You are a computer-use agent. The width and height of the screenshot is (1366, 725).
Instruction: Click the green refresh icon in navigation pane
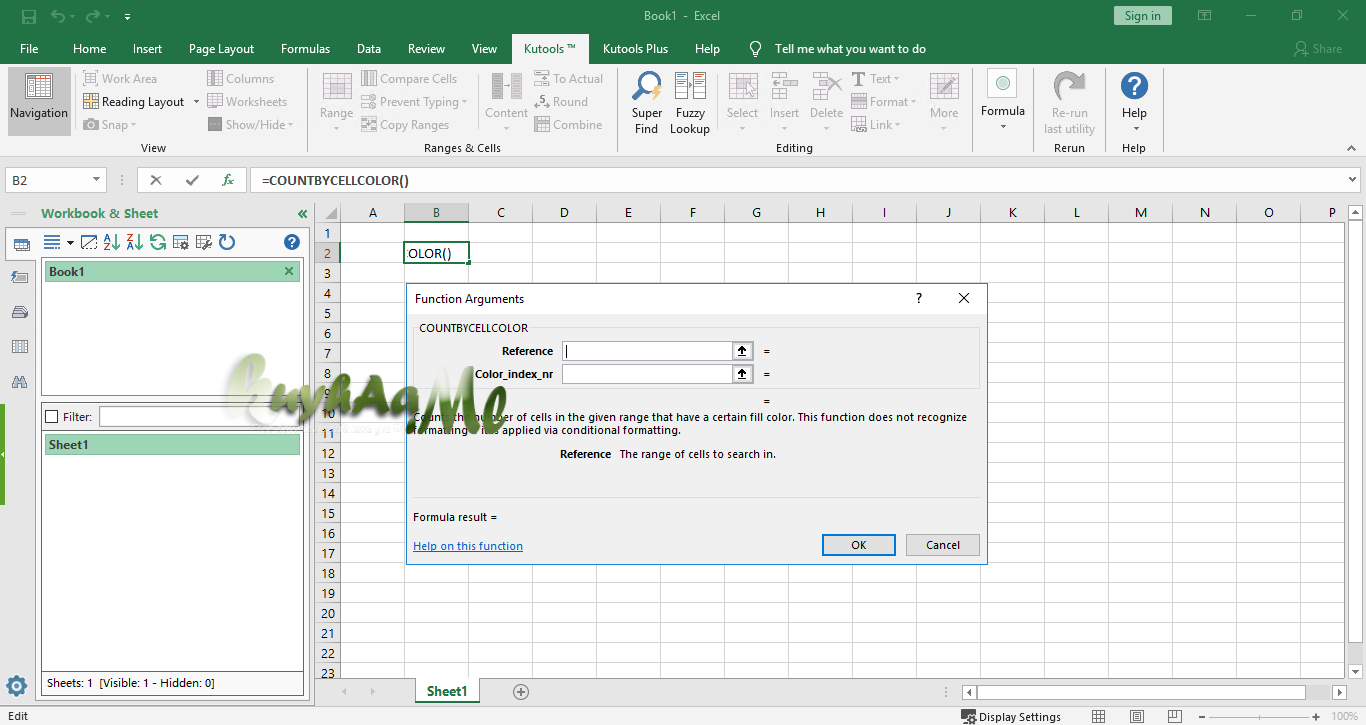tap(158, 242)
